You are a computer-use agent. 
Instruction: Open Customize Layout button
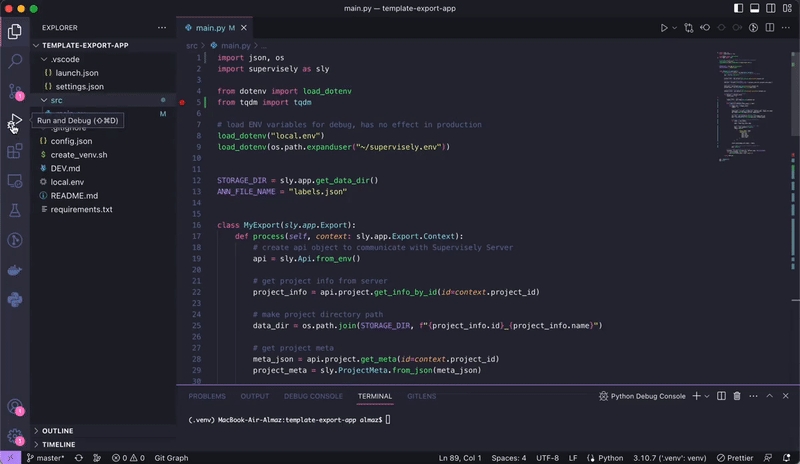point(787,8)
